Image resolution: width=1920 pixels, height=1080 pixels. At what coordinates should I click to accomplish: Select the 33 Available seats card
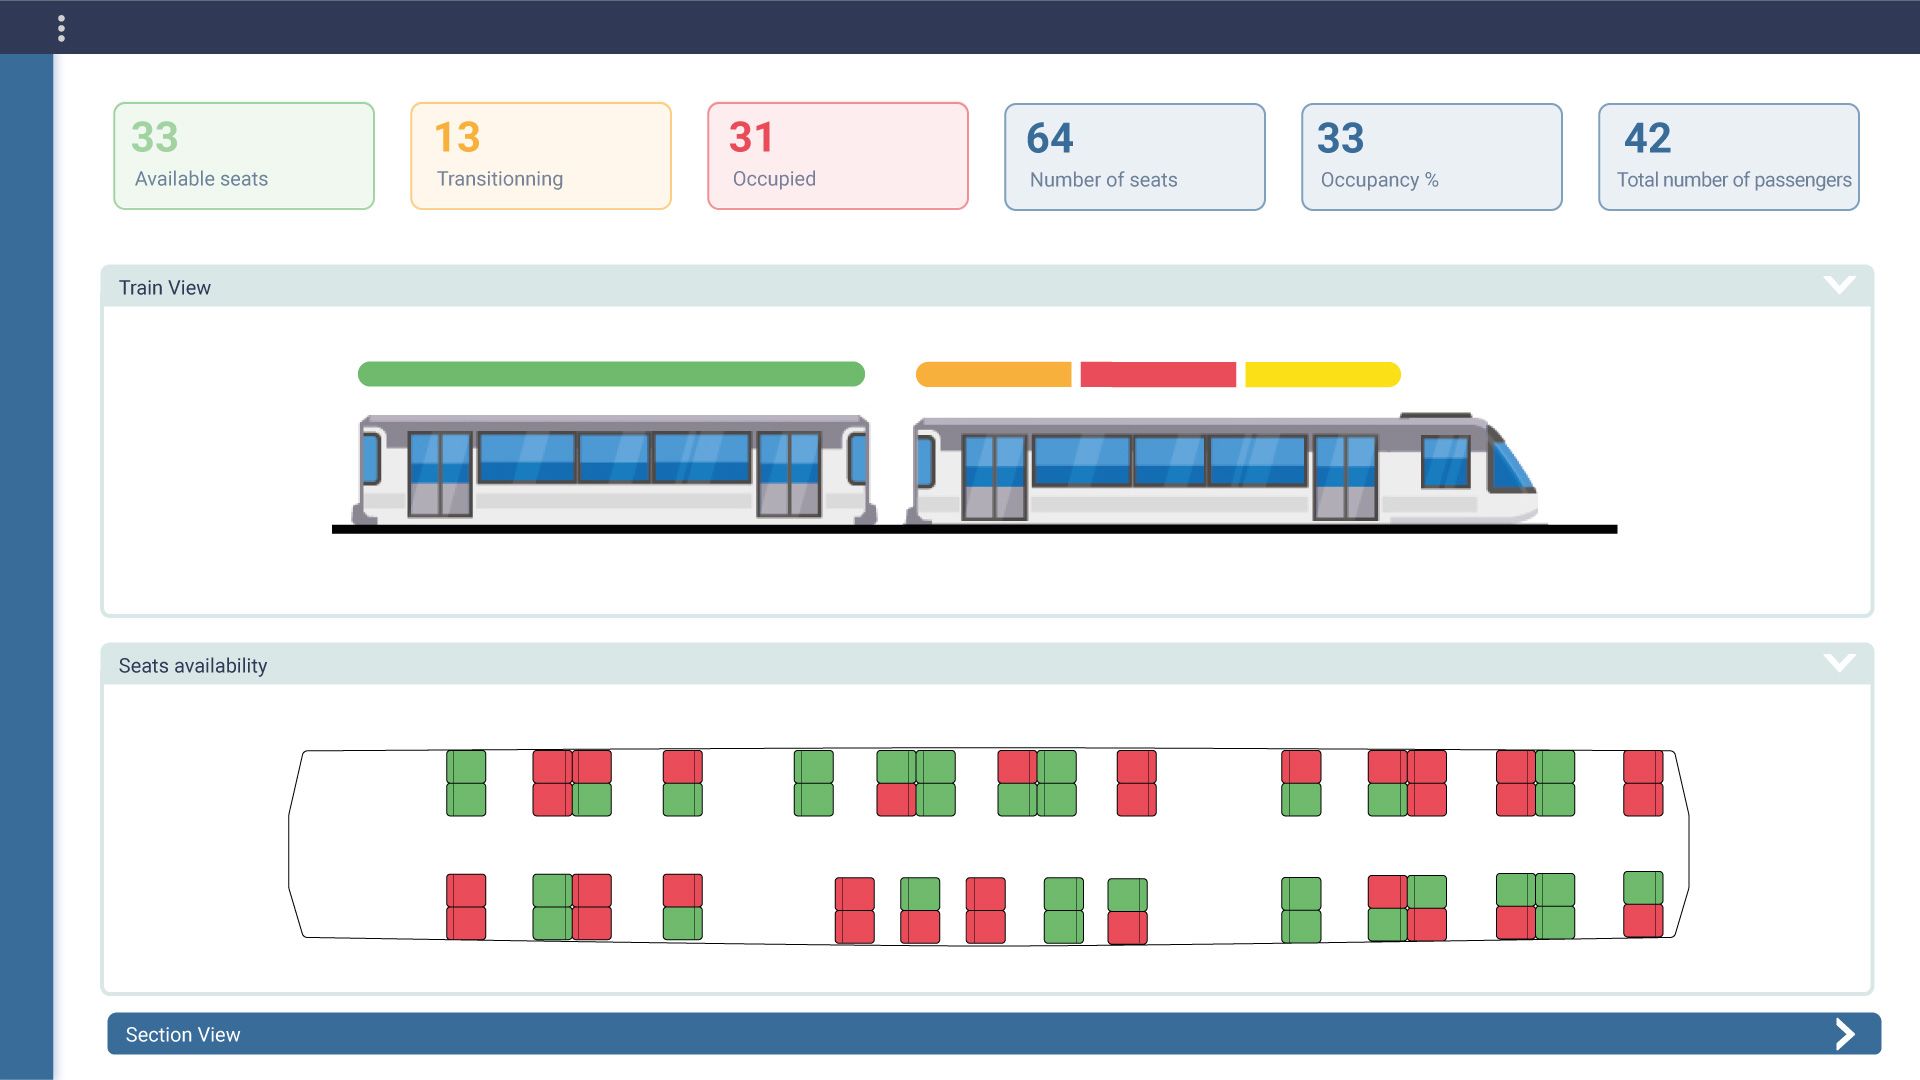pos(244,156)
